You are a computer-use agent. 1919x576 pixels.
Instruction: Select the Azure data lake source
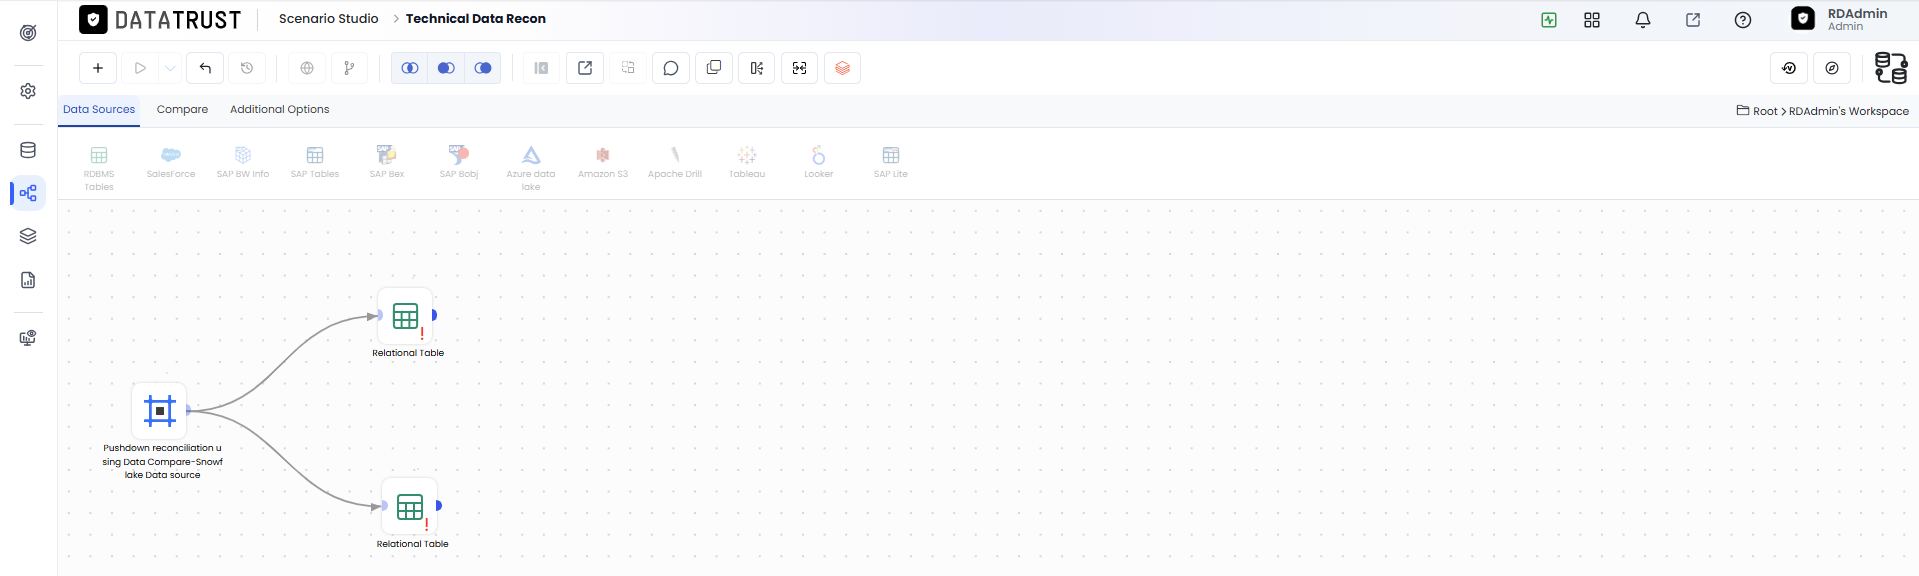[x=531, y=168]
